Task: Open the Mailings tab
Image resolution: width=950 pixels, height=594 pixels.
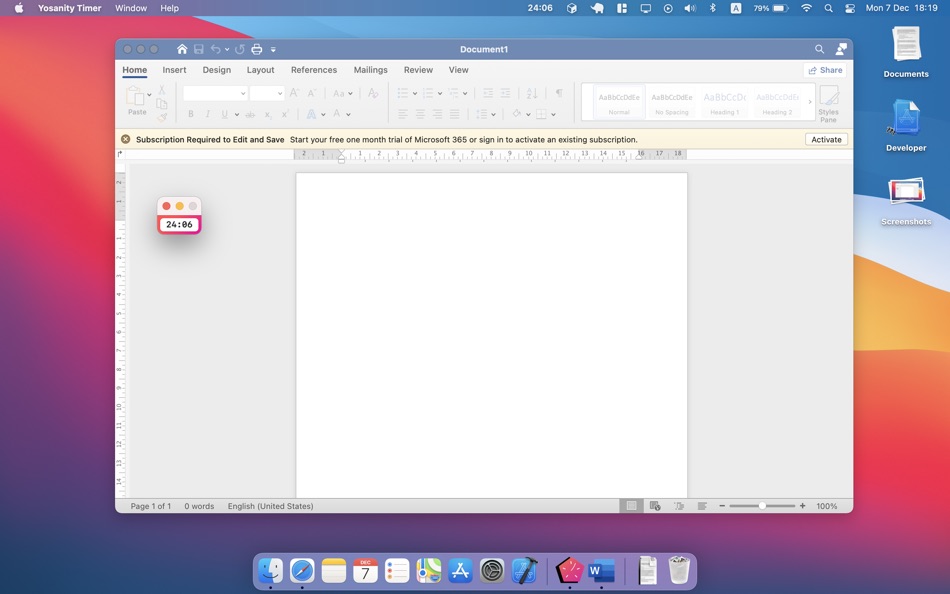Action: [x=370, y=70]
